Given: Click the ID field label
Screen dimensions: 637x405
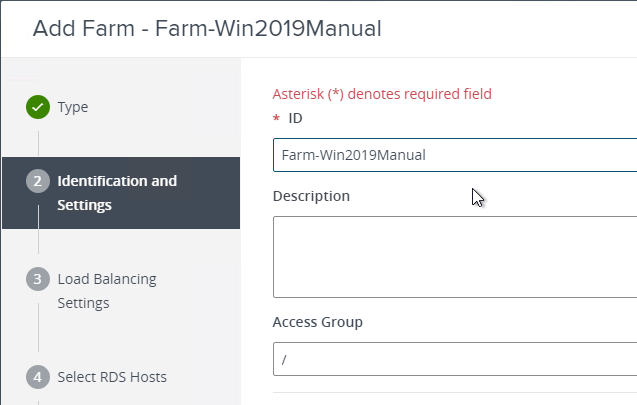Looking at the screenshot, I should click(x=295, y=118).
